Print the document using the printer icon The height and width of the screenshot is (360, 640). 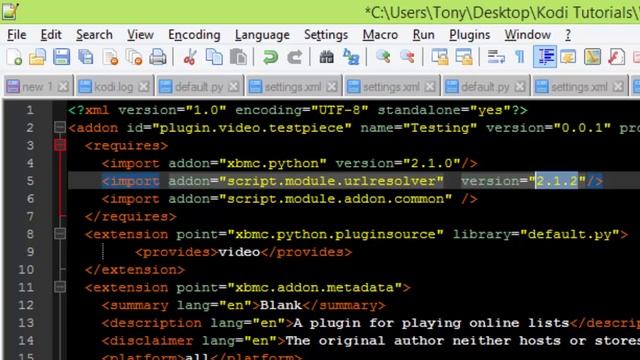(158, 57)
